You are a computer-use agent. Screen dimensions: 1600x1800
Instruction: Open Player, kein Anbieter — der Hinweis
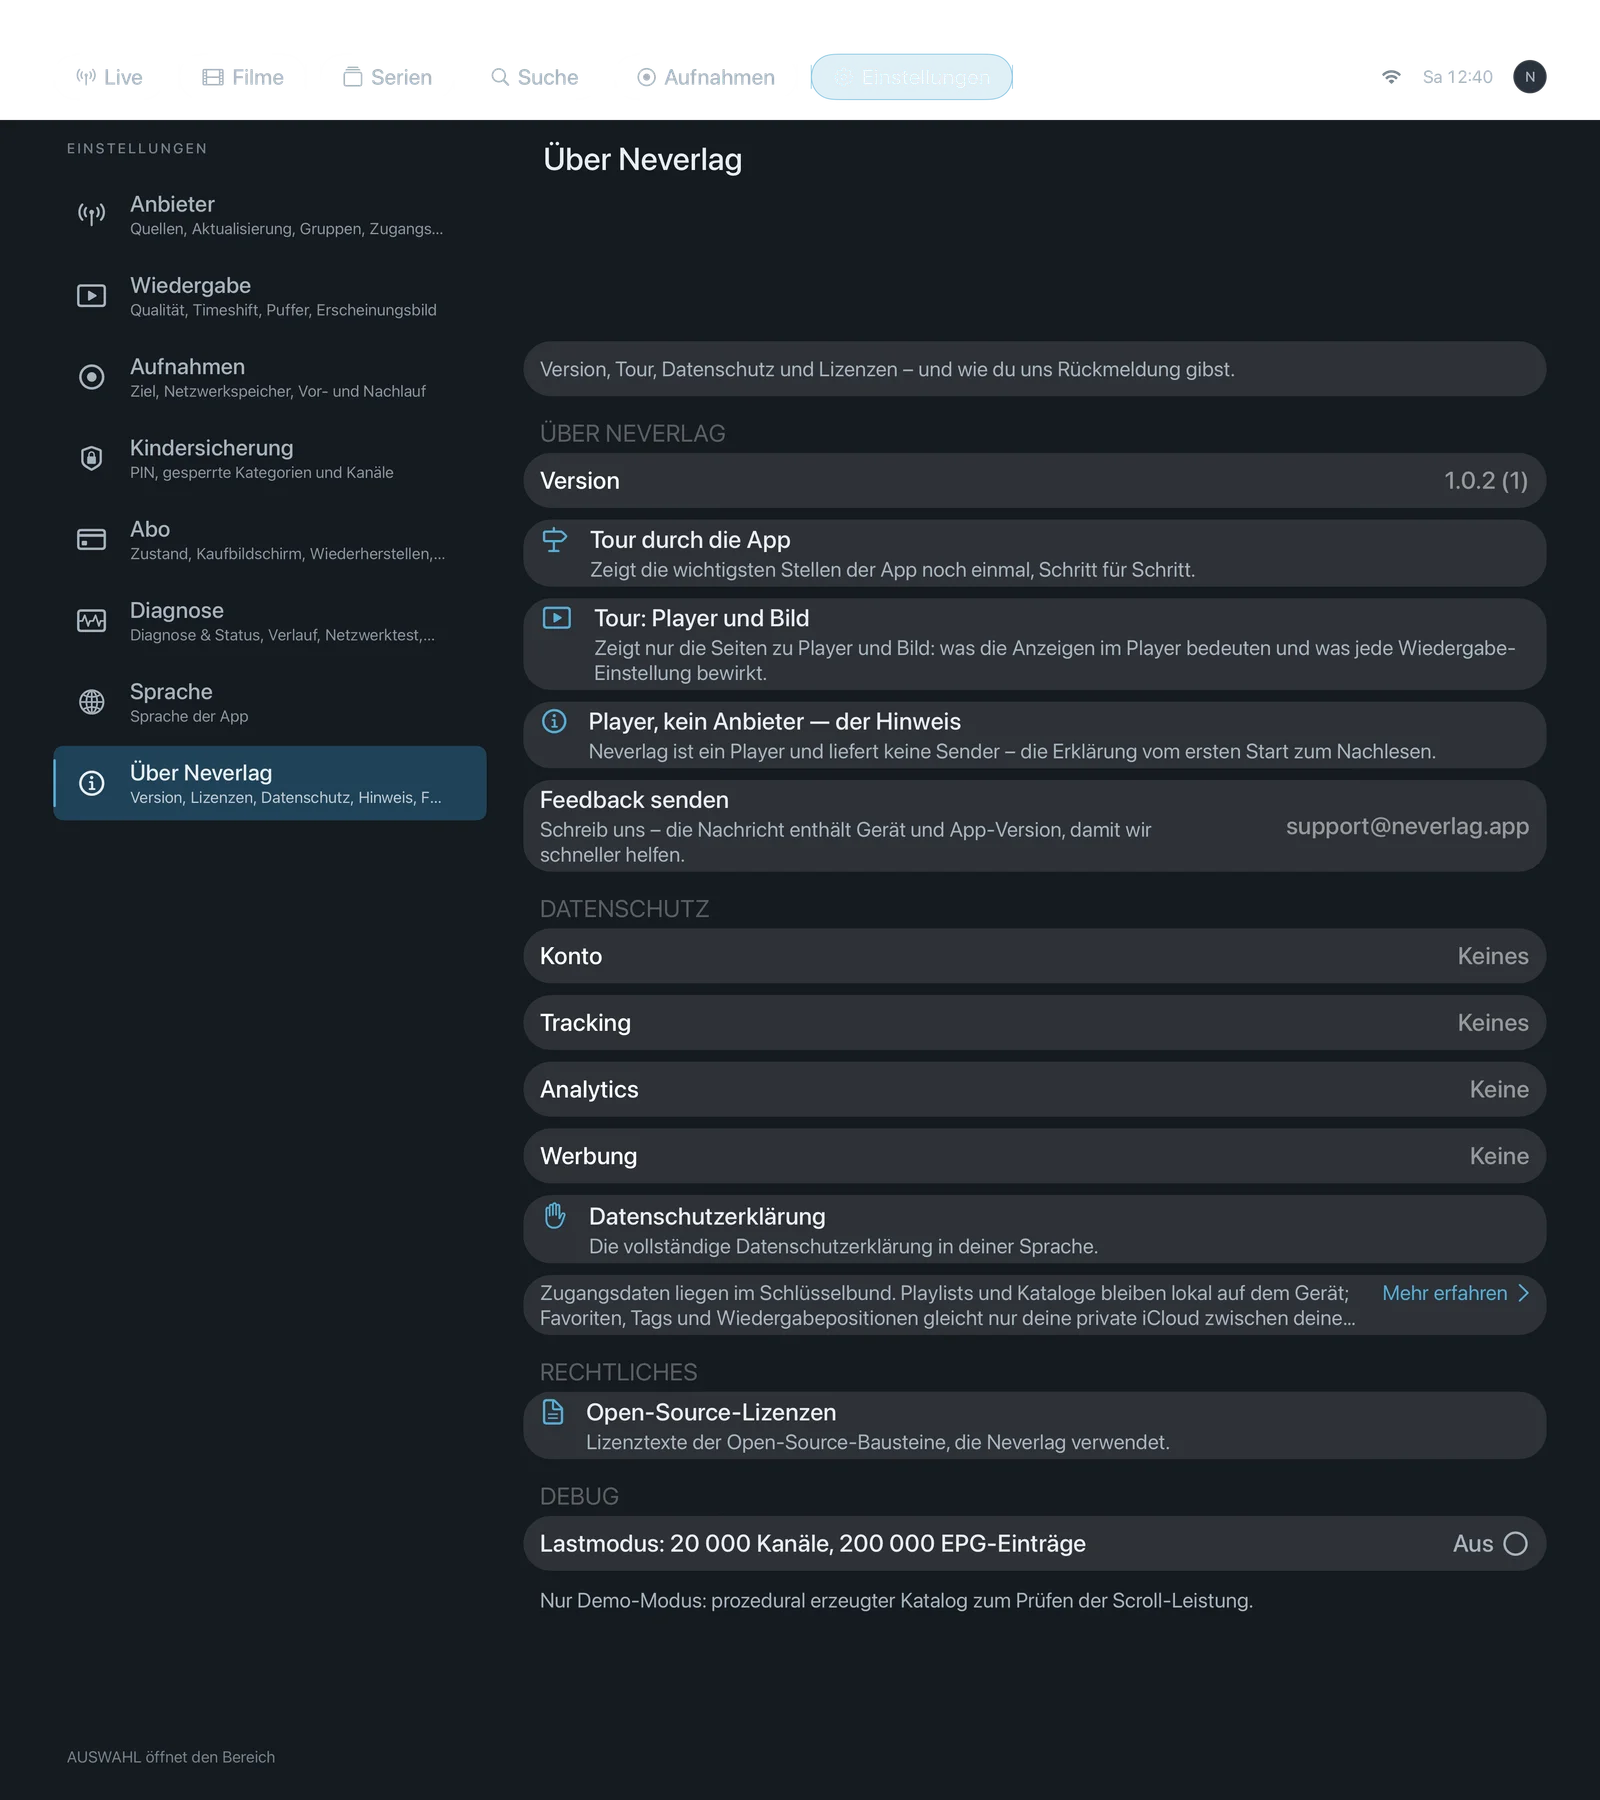(1034, 735)
